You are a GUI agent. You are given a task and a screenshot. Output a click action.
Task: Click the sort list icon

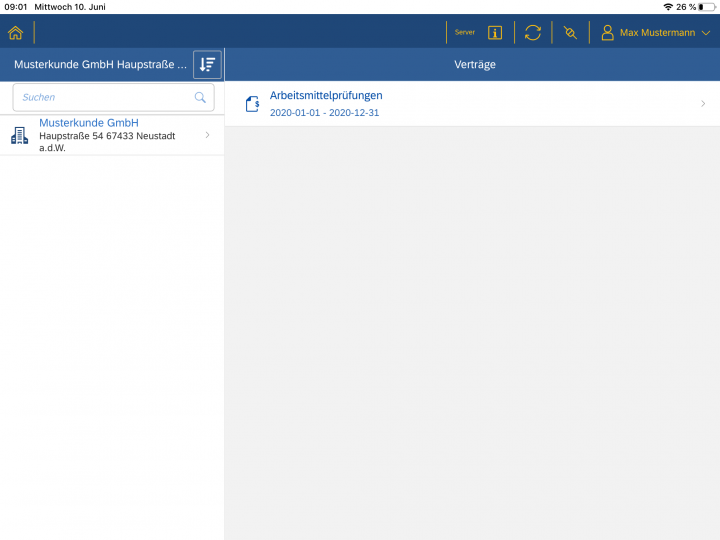tap(207, 64)
